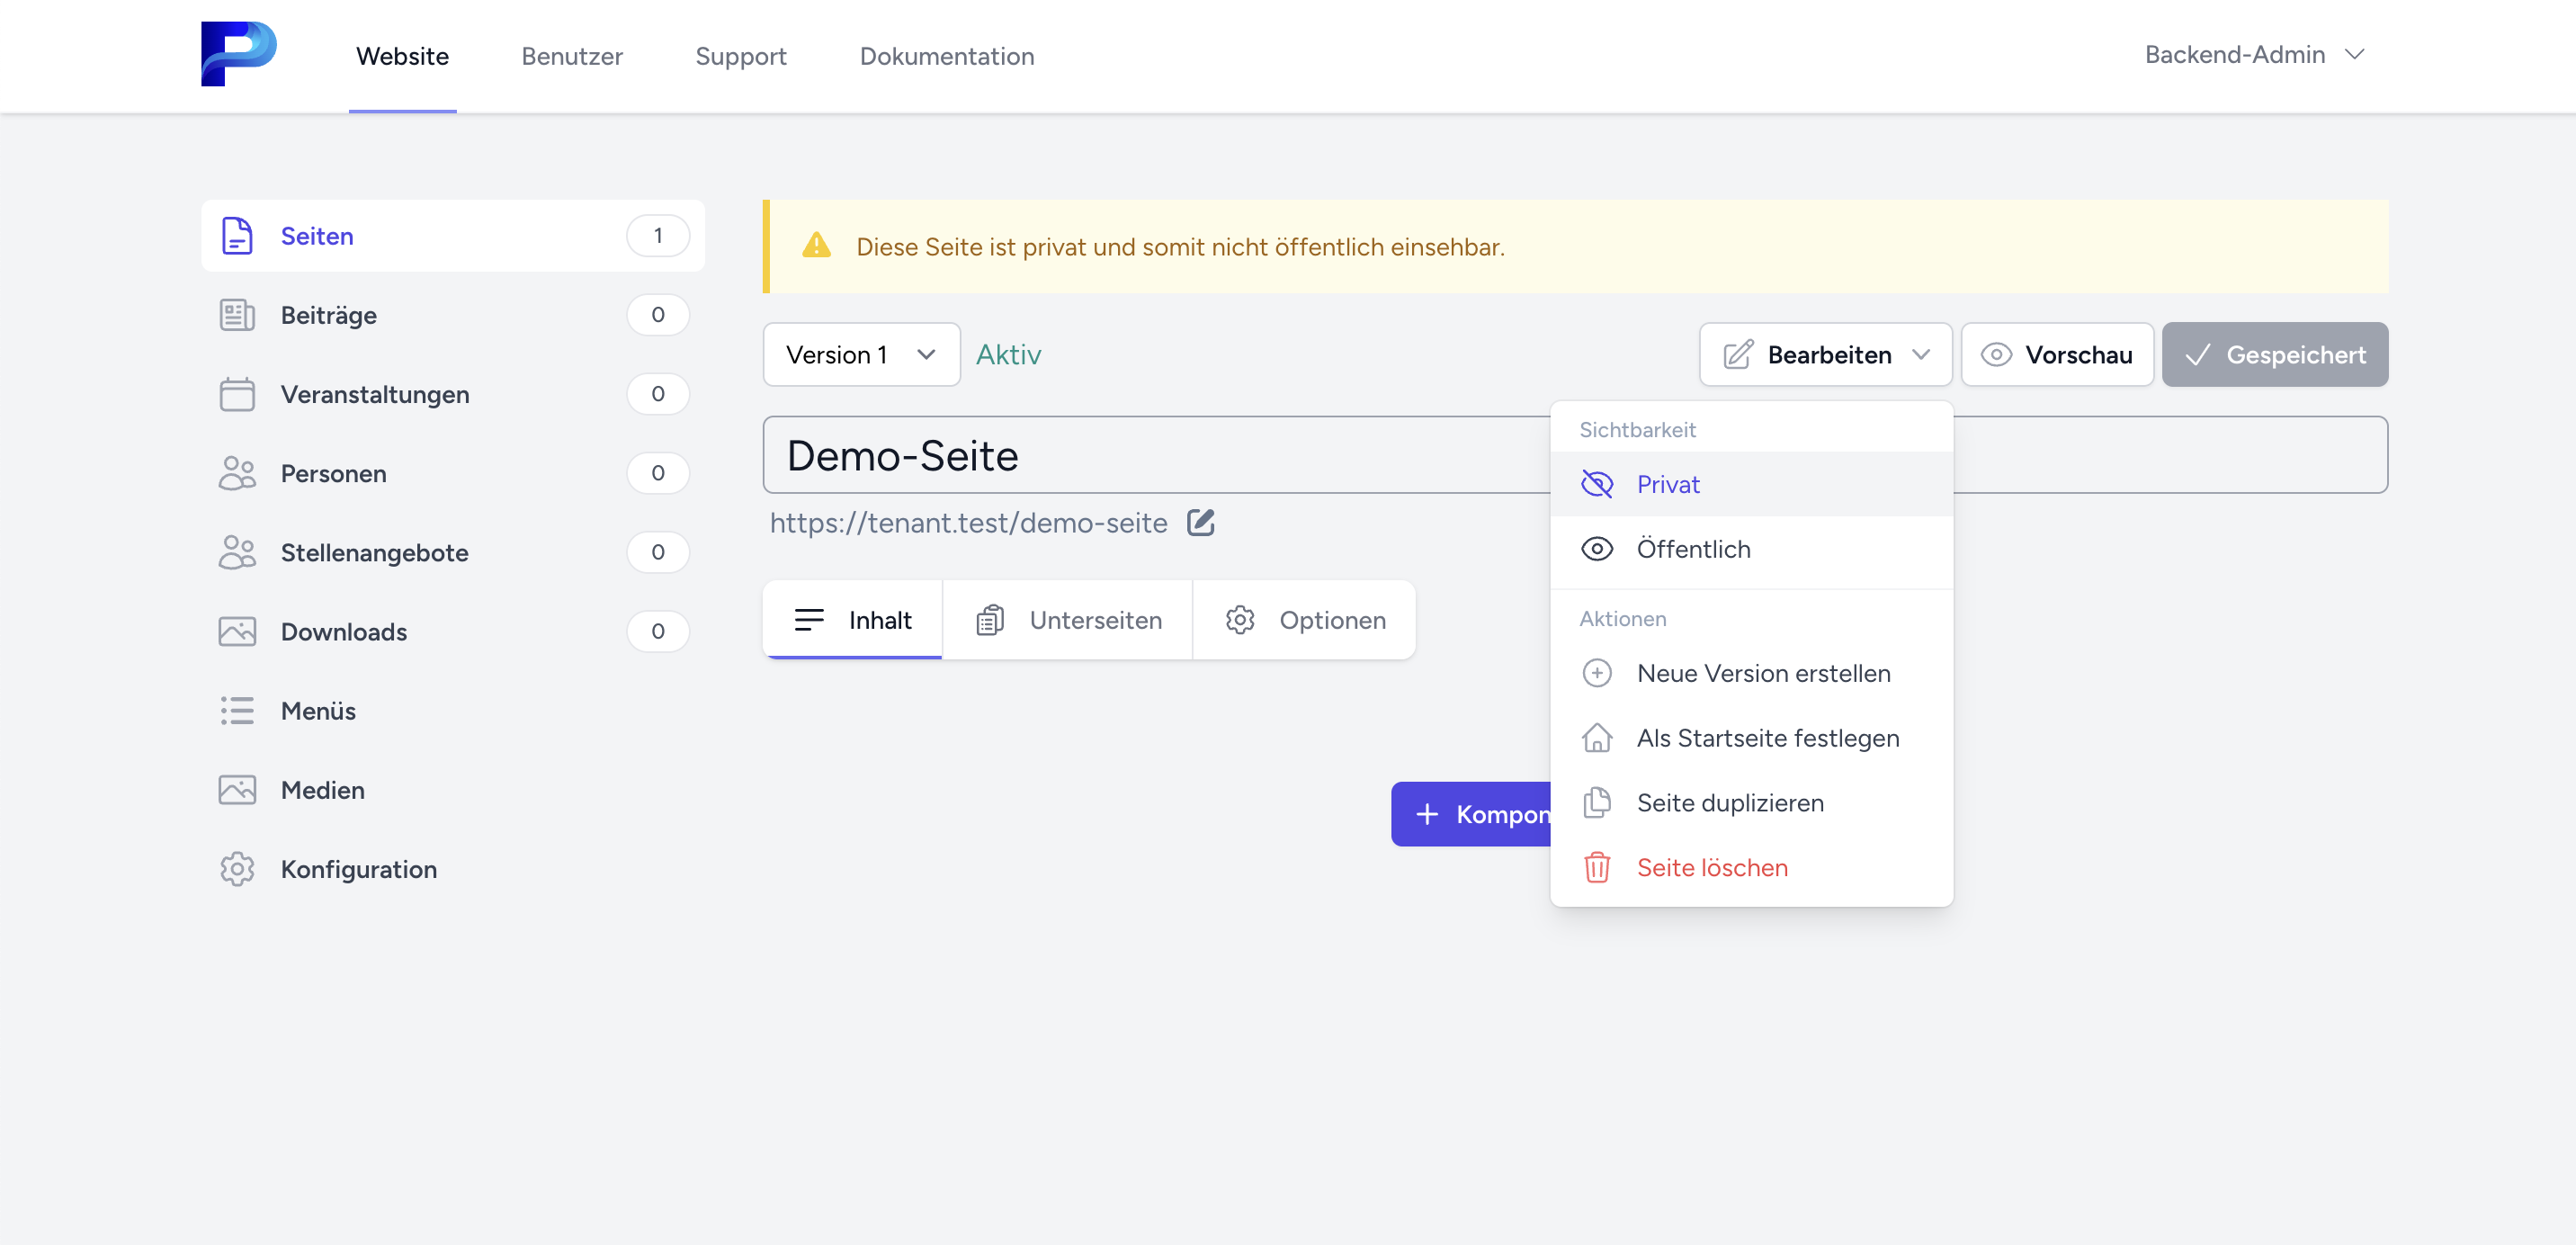Click the house icon for Als Startseite festlegen

point(1596,738)
